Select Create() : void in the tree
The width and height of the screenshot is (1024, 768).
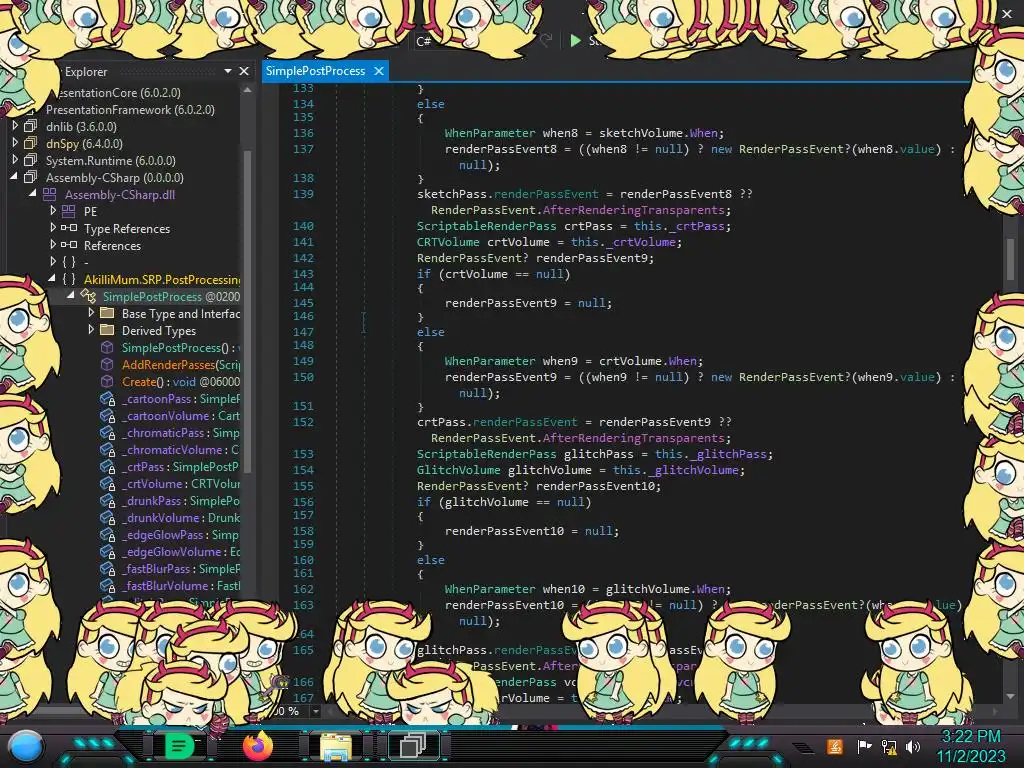point(181,381)
